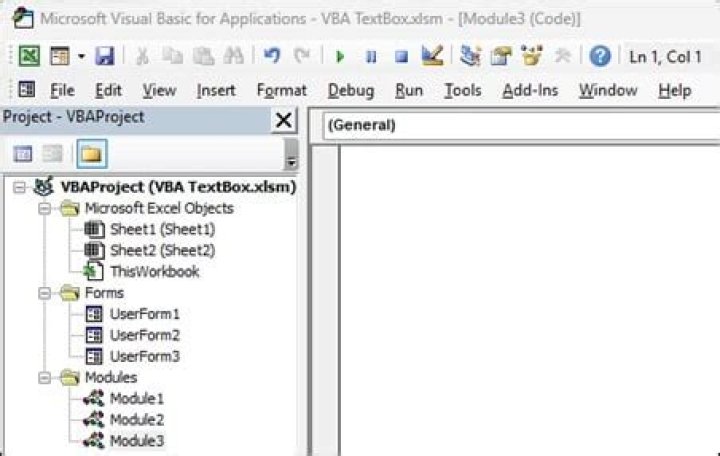Click the Cut scissors icon

coord(142,56)
